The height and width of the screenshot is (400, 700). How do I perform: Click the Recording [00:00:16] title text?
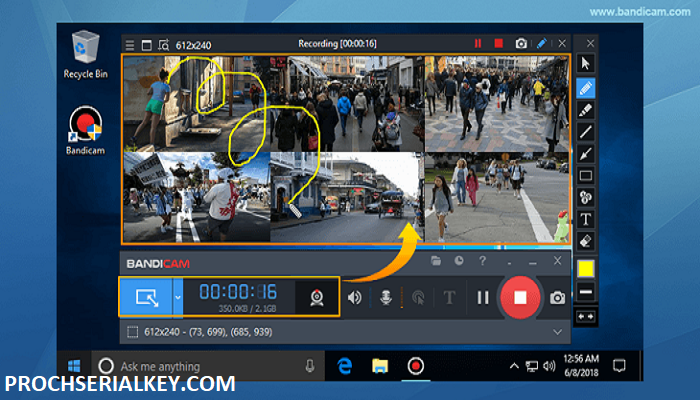point(337,44)
